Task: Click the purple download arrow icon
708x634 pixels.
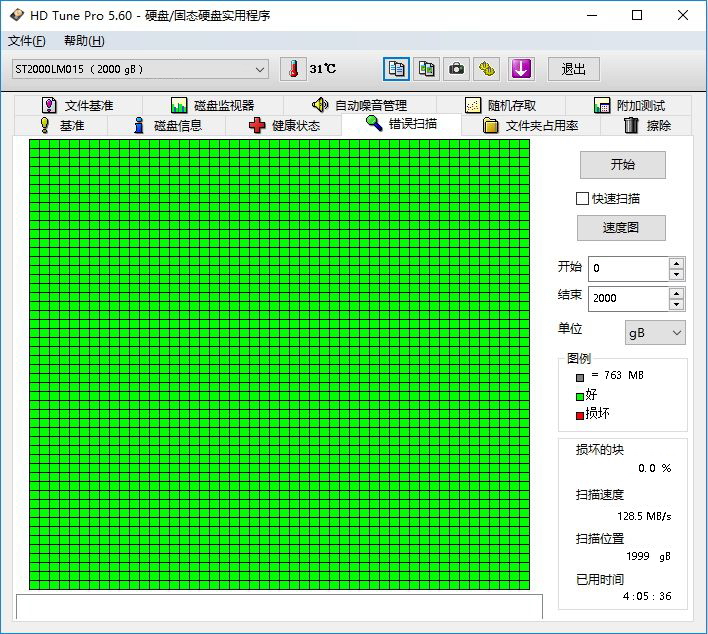Action: click(x=521, y=69)
